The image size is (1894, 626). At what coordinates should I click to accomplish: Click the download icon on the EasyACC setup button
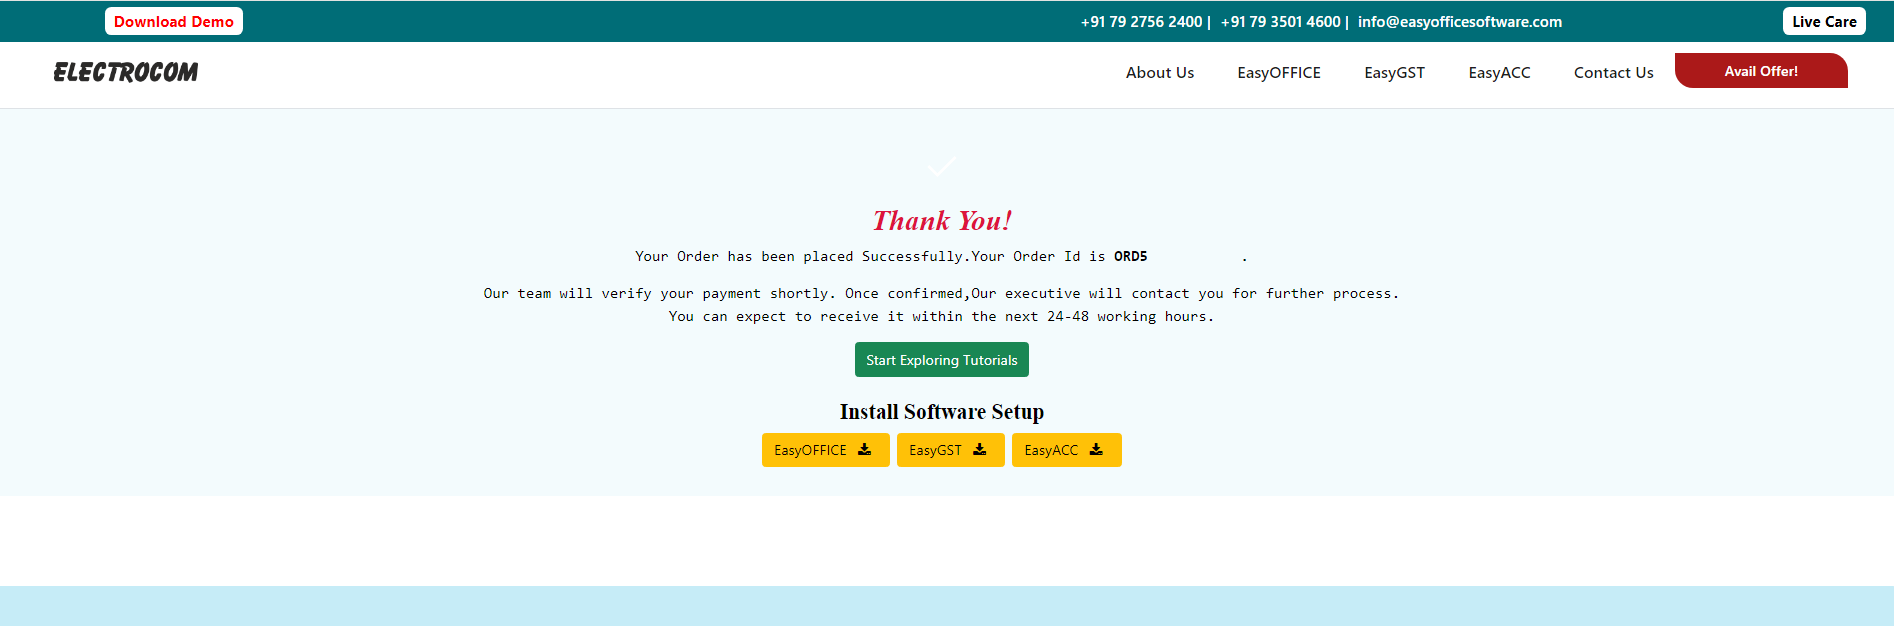point(1096,450)
